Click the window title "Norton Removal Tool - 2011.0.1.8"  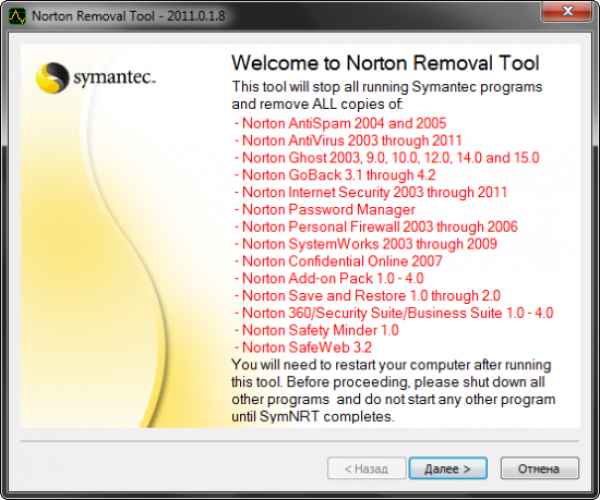129,16
